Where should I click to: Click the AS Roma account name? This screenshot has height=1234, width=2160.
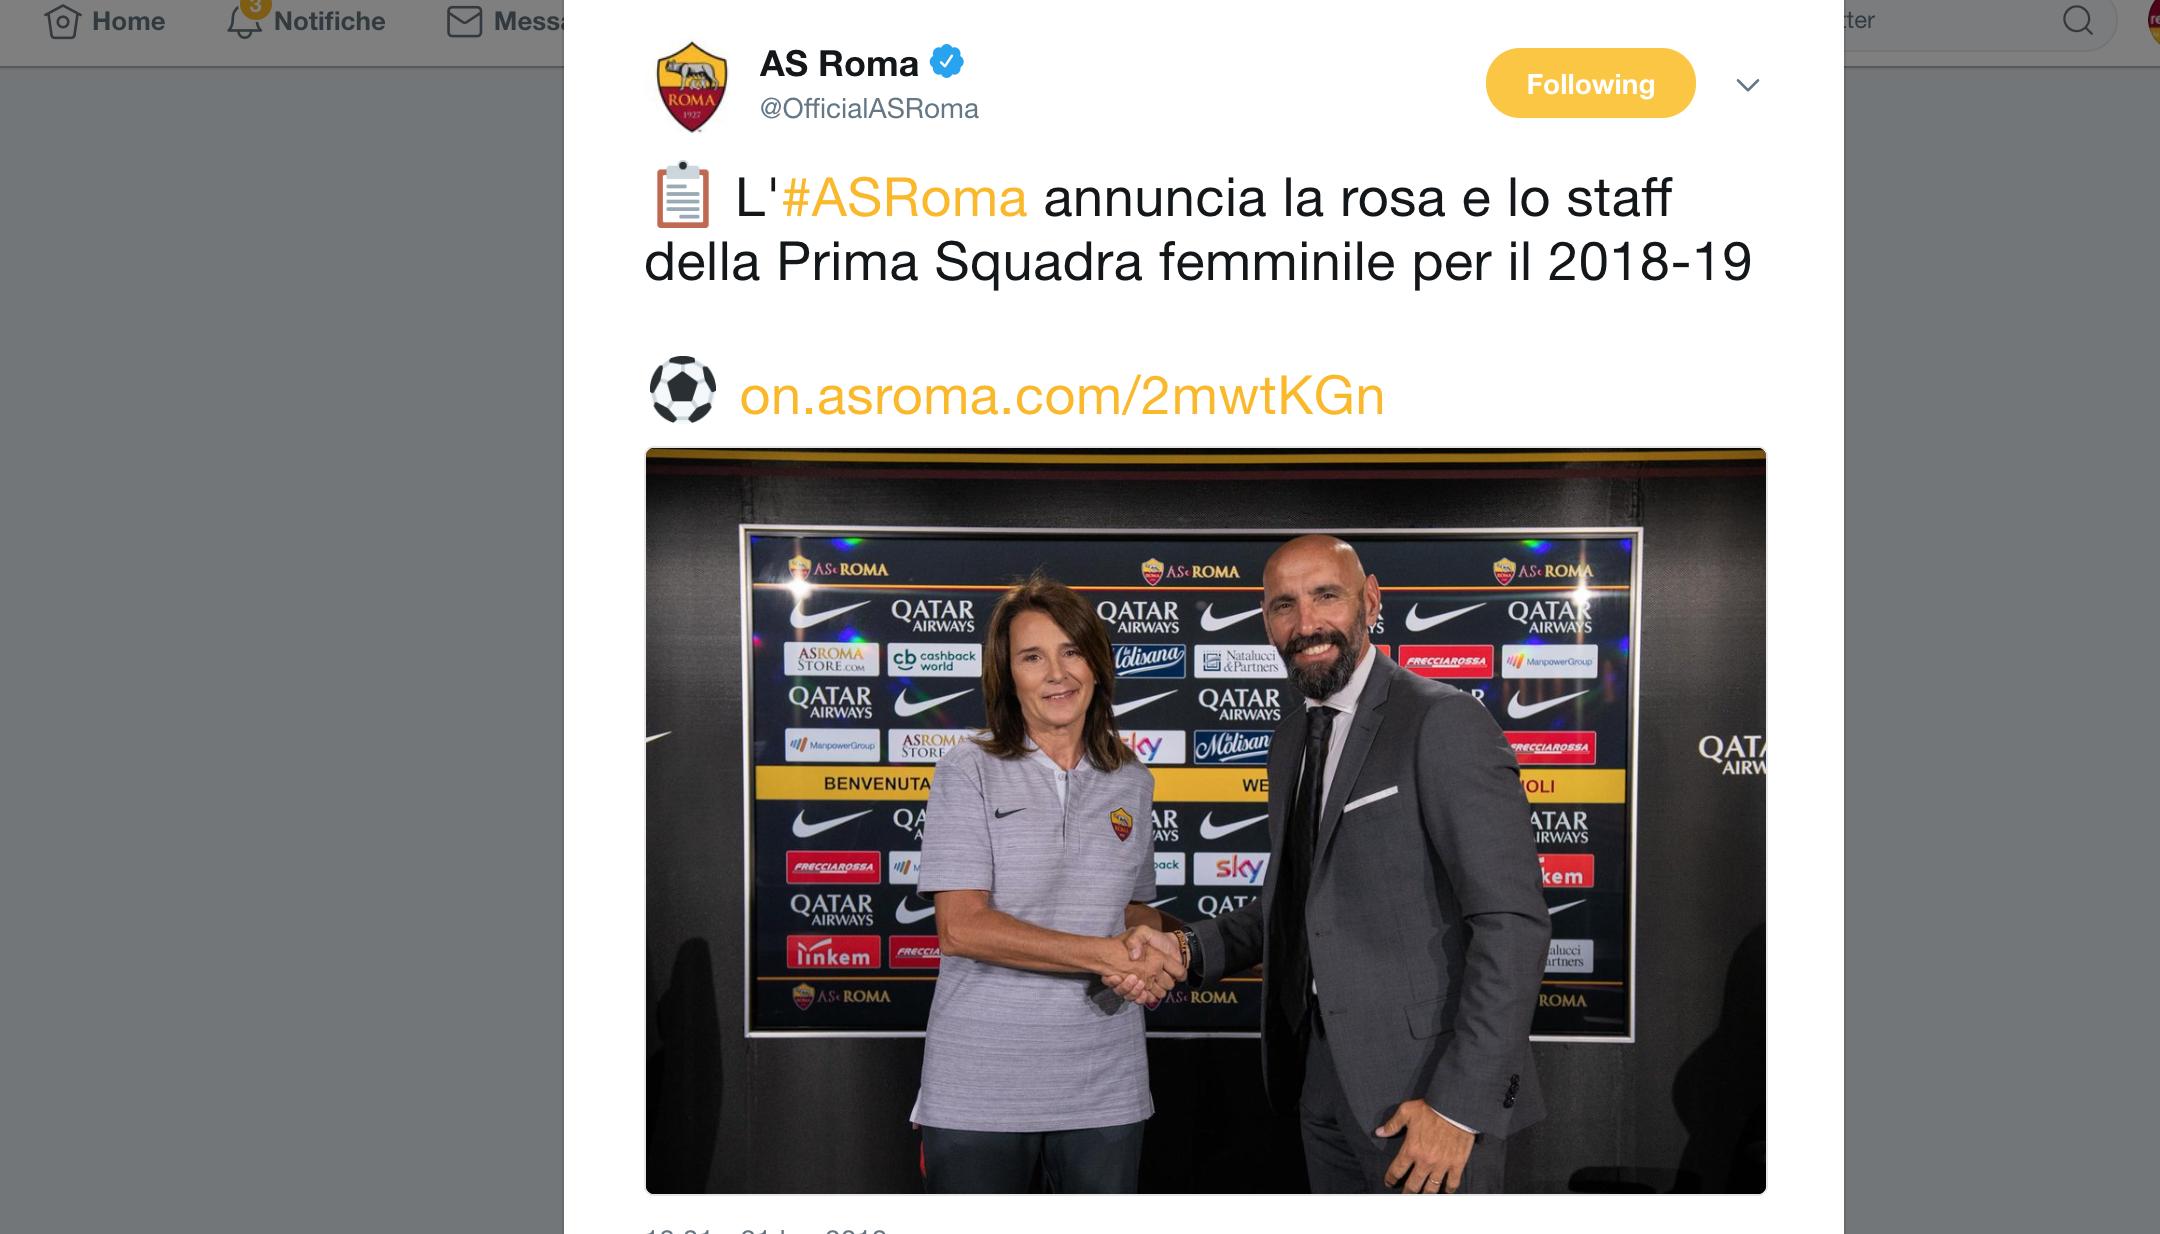(839, 63)
